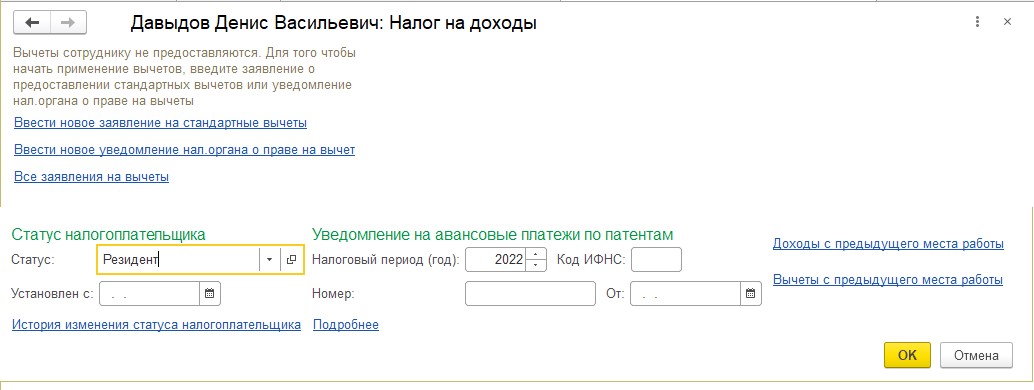Go back with the left arrow button

pos(32,23)
